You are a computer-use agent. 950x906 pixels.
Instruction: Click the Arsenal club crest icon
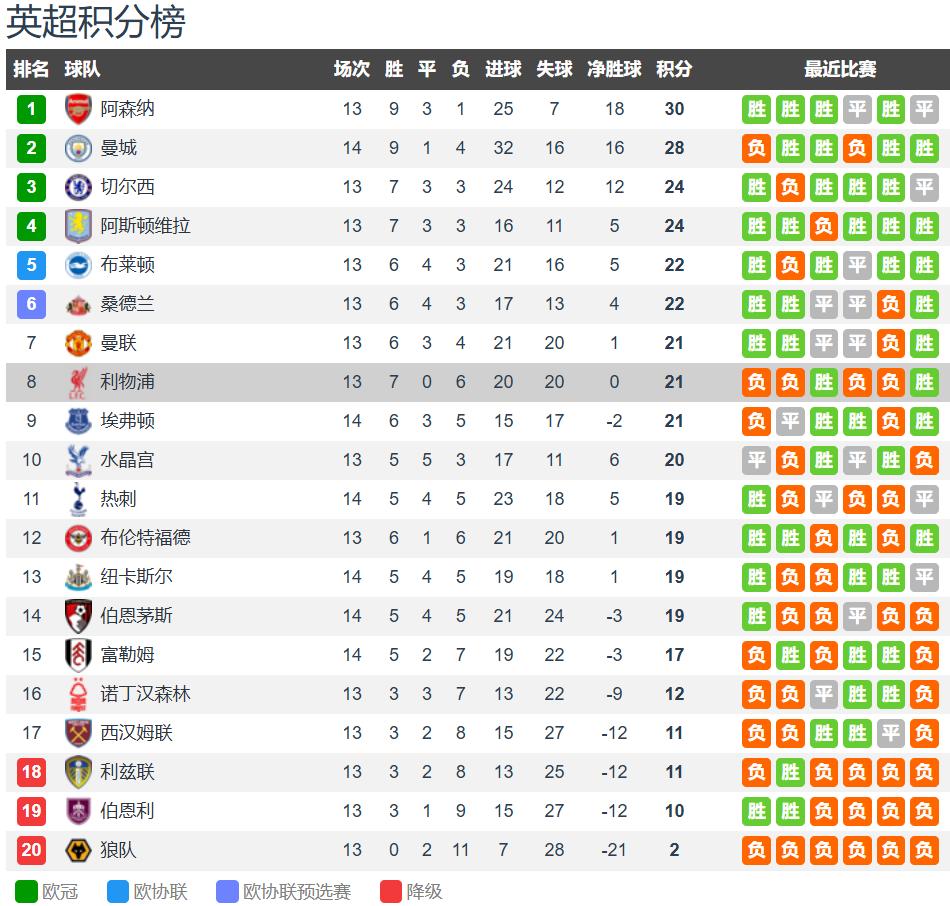coord(78,109)
